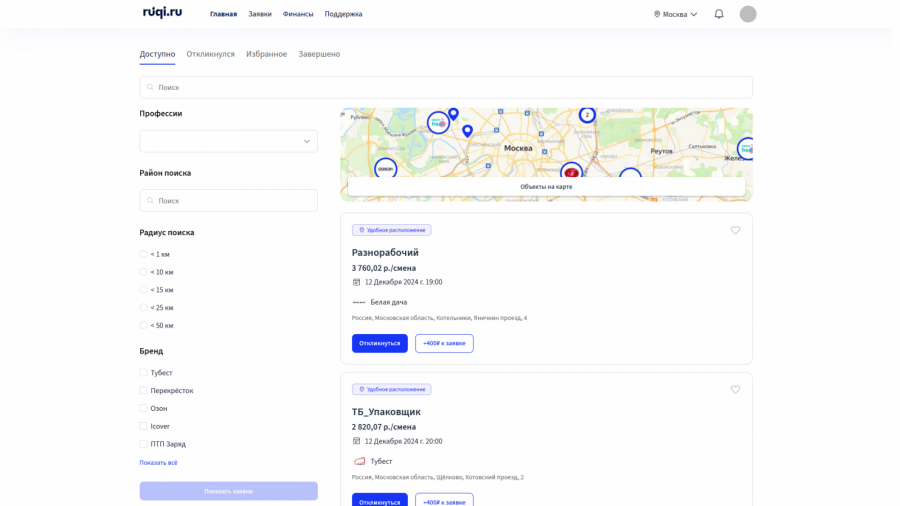
Task: Click the Район поиска search field
Action: 228,200
